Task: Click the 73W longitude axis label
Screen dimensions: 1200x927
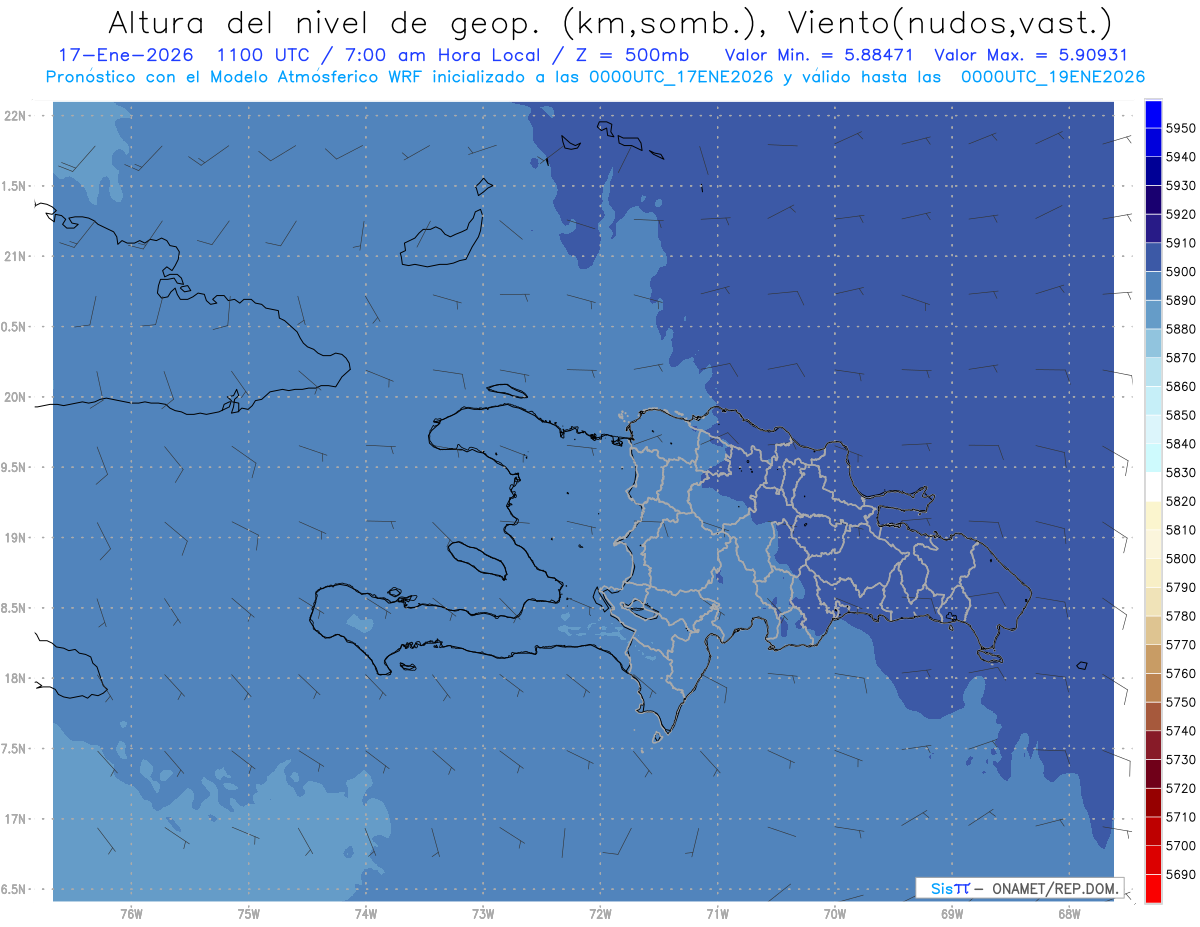Action: 483,915
